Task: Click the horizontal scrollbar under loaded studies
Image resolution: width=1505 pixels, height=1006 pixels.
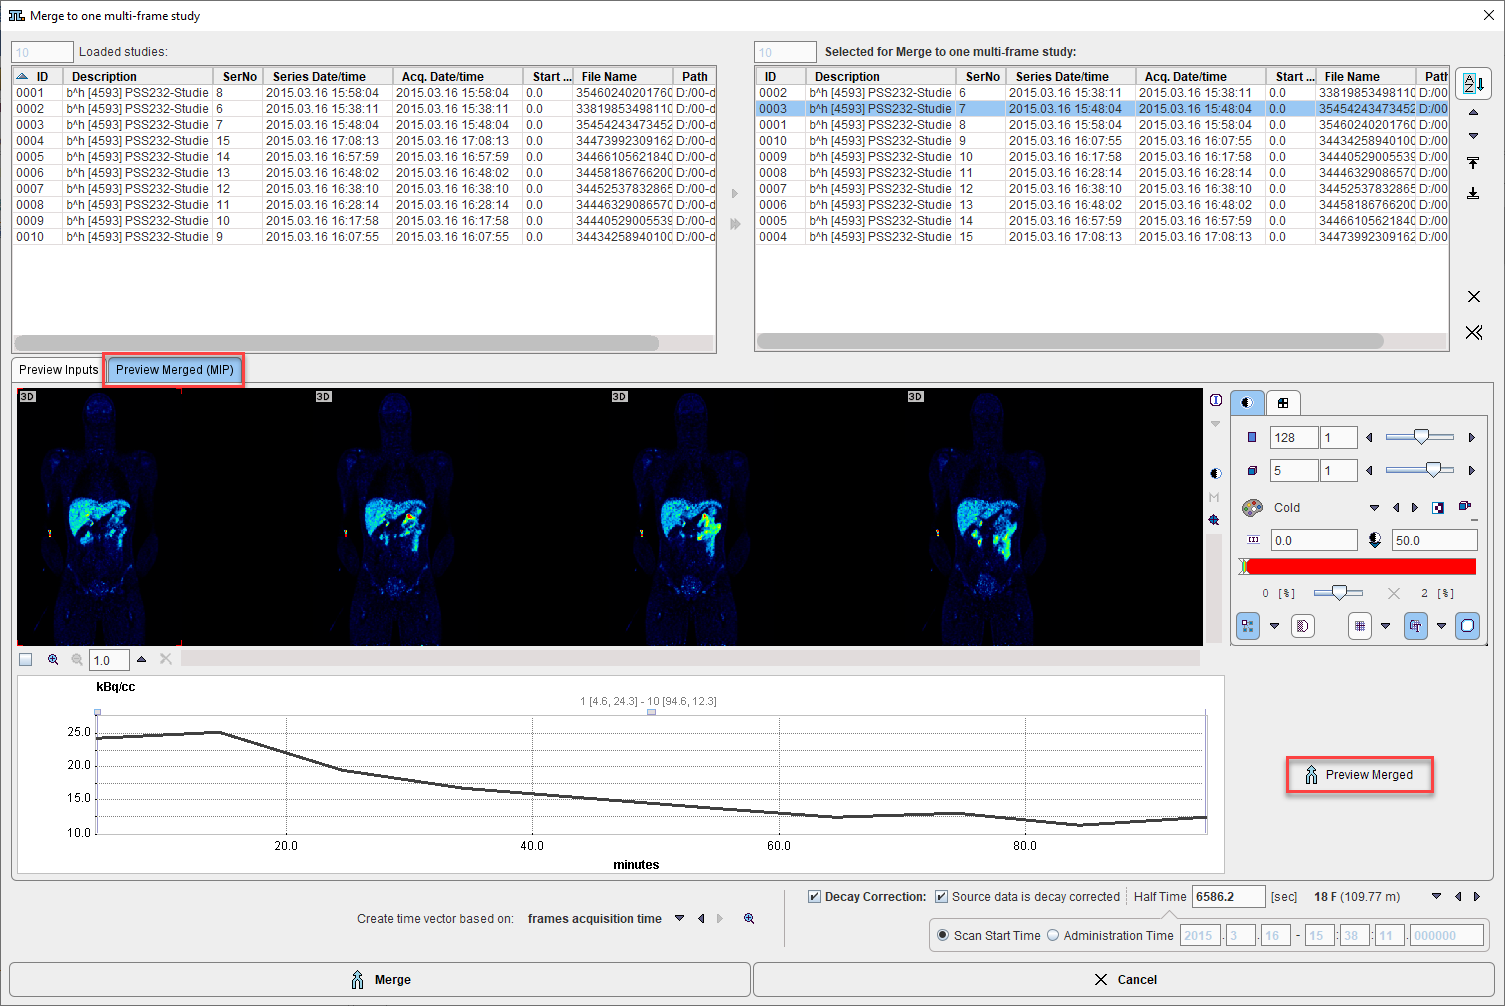Action: (337, 343)
